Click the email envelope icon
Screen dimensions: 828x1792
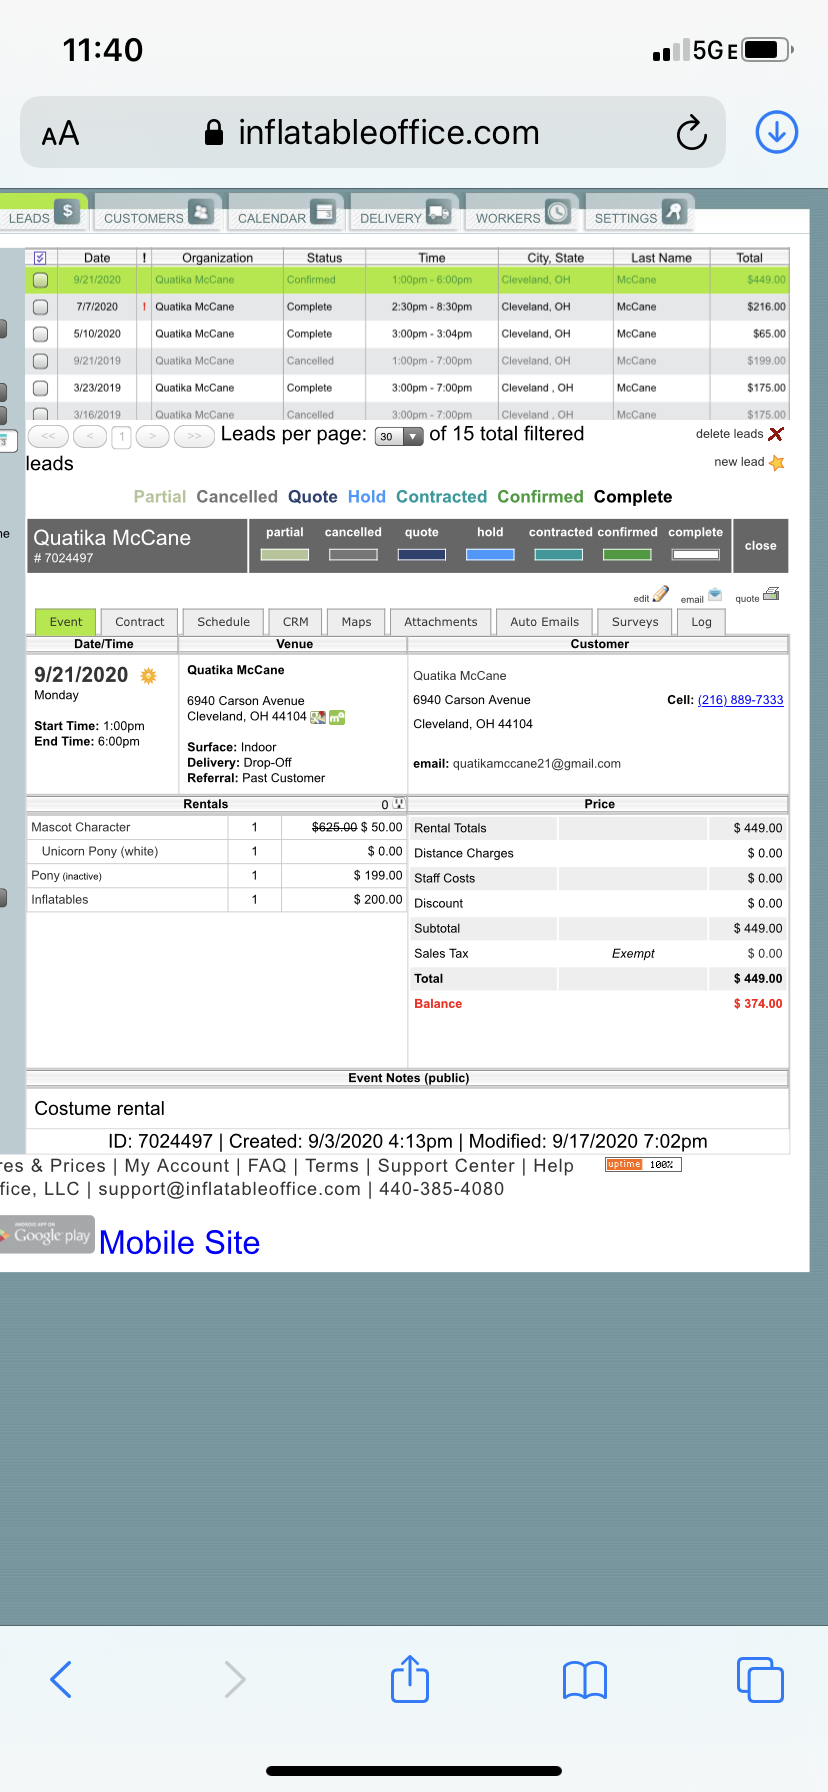[x=715, y=595]
